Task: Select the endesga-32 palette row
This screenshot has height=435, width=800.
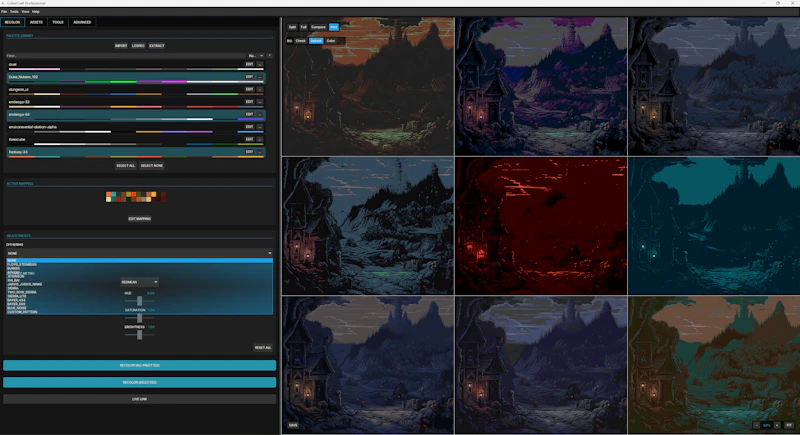Action: (x=136, y=103)
